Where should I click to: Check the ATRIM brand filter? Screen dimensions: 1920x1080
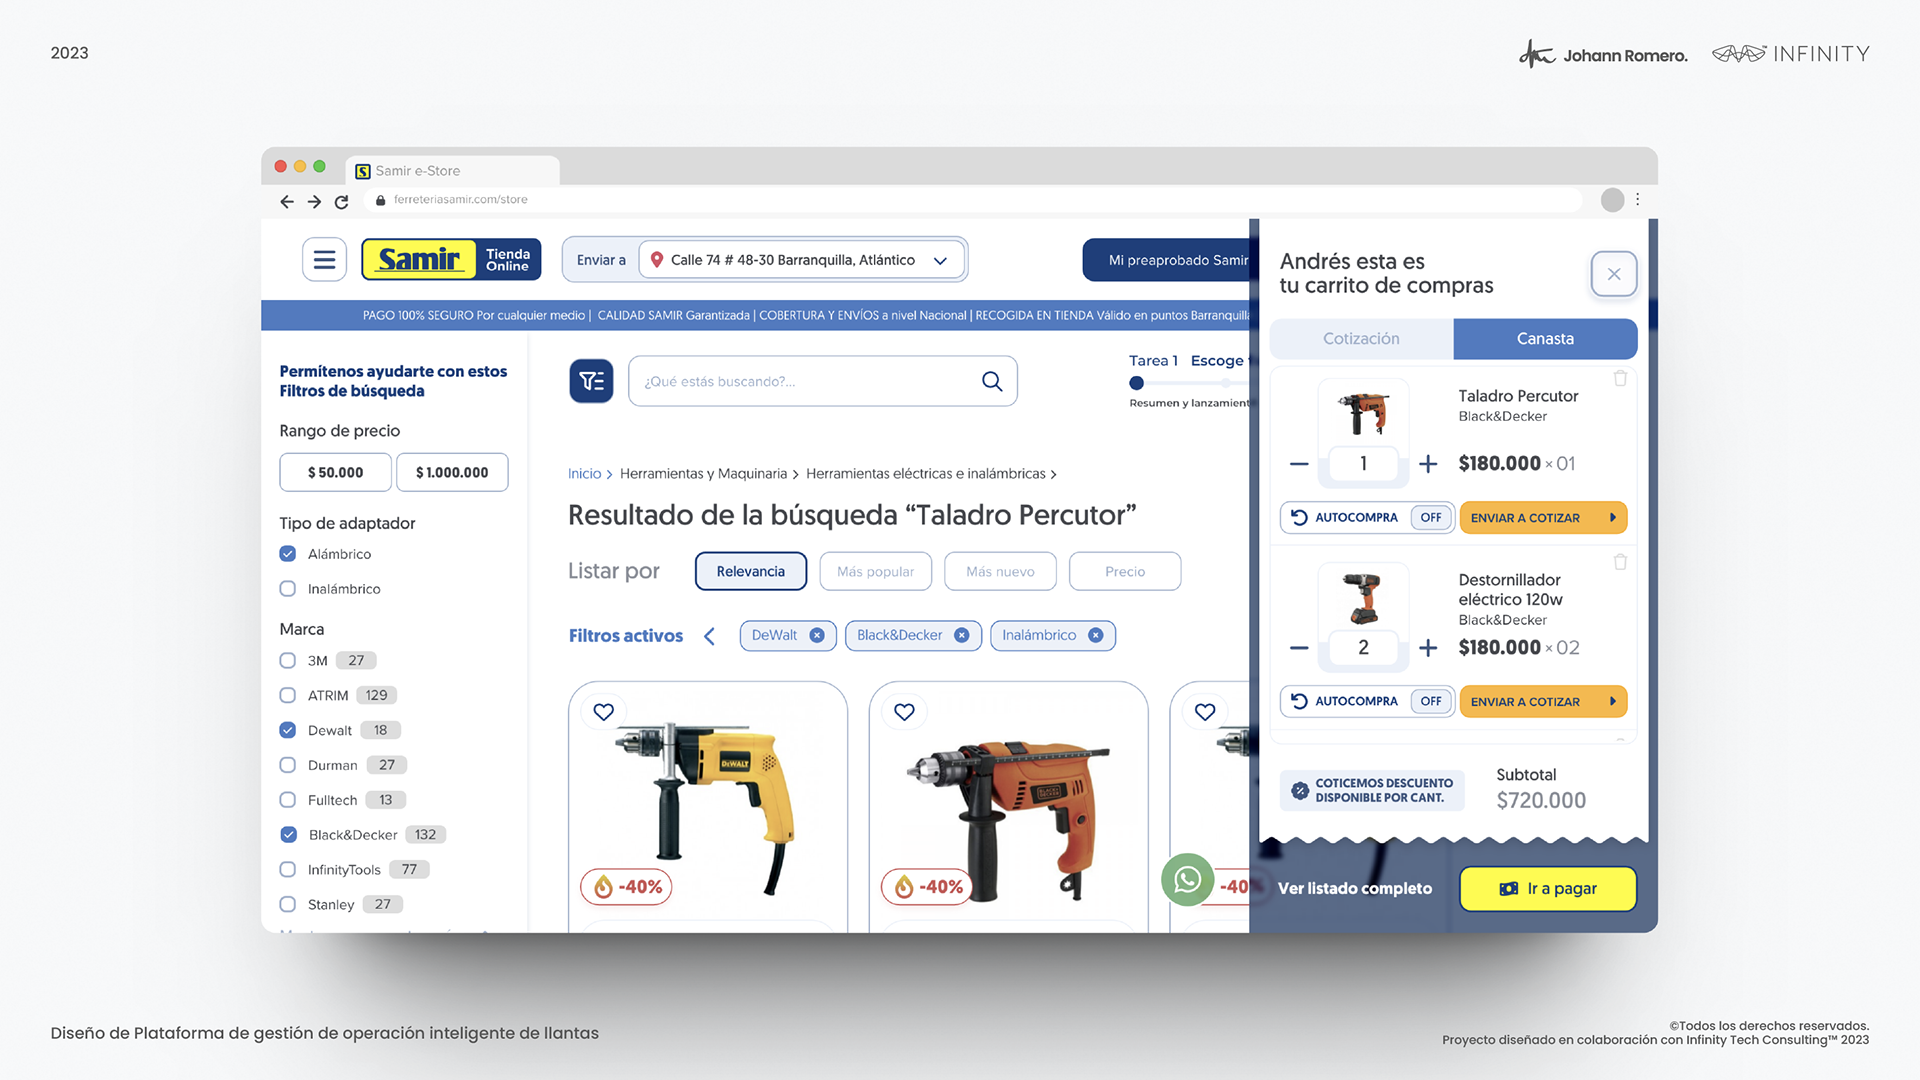point(288,696)
